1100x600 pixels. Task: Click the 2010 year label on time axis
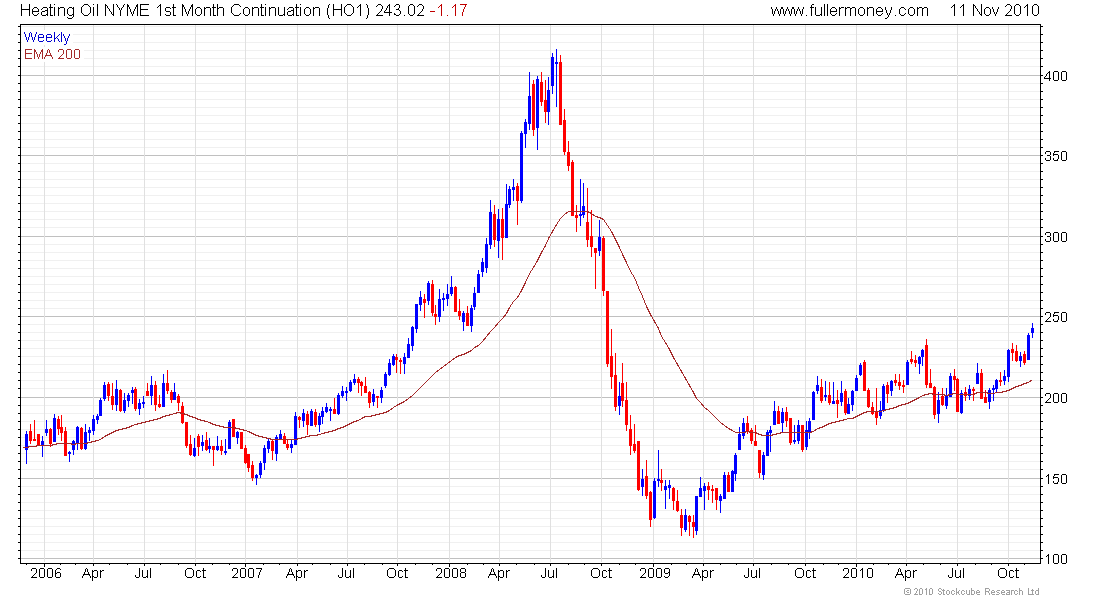857,573
